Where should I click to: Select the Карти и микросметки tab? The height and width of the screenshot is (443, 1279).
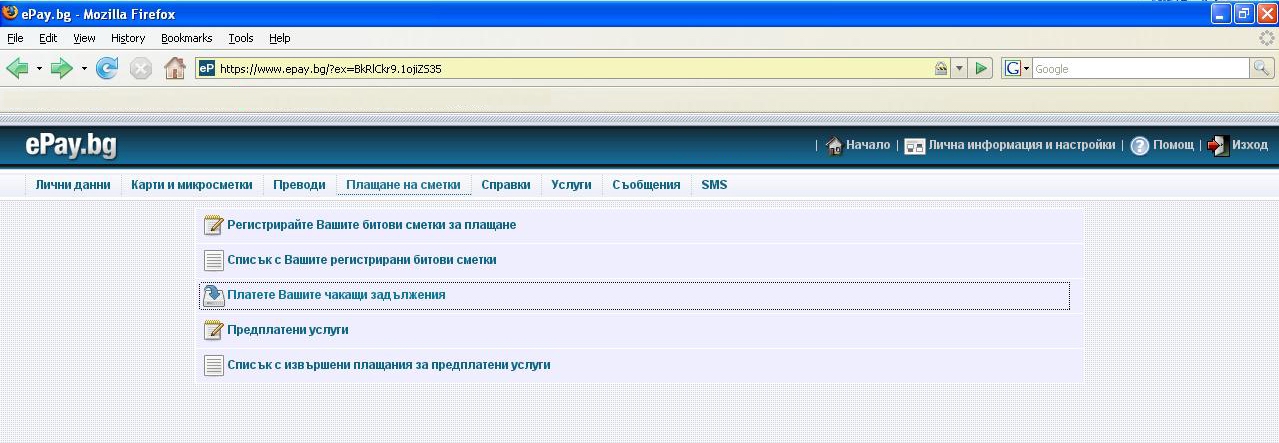(192, 185)
